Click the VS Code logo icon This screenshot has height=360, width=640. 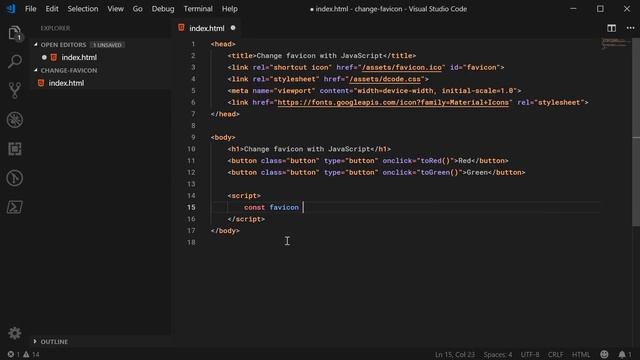tap(11, 9)
